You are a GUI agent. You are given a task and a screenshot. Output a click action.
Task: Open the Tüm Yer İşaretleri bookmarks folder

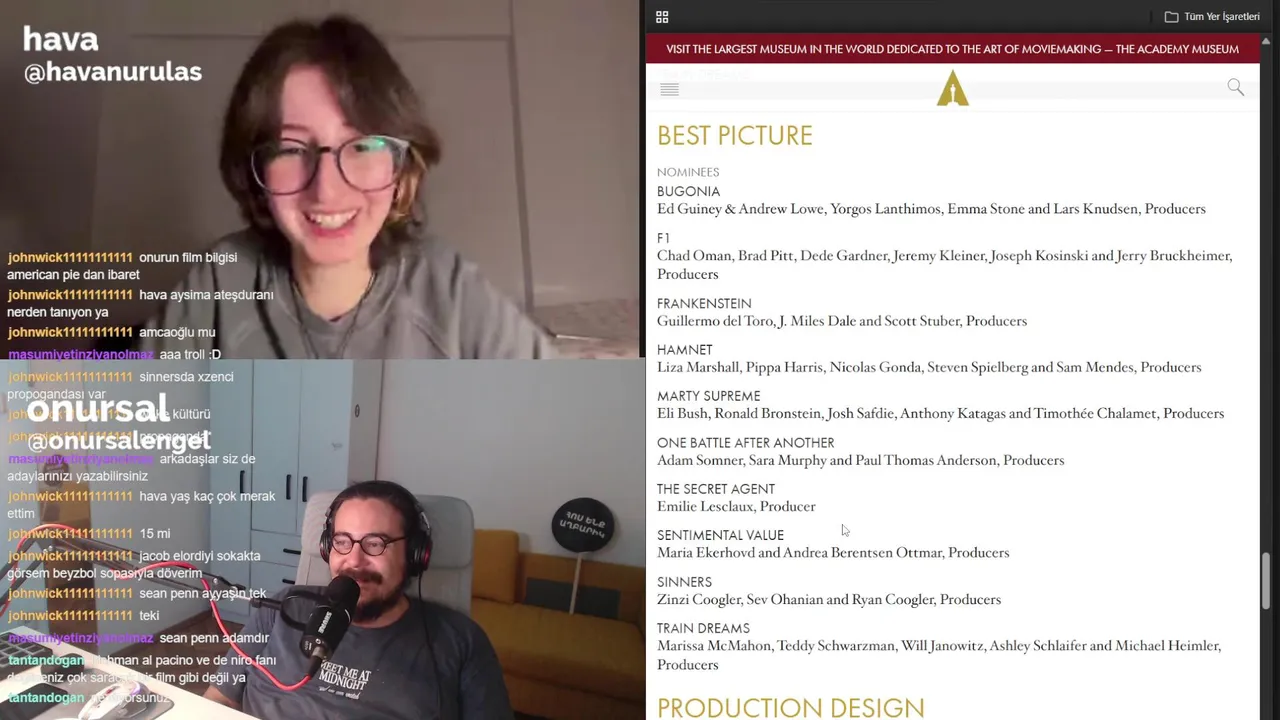(1212, 17)
